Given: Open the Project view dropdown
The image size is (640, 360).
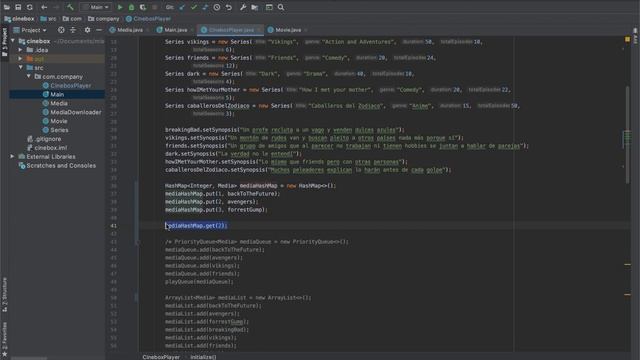Looking at the screenshot, I should [30, 30].
